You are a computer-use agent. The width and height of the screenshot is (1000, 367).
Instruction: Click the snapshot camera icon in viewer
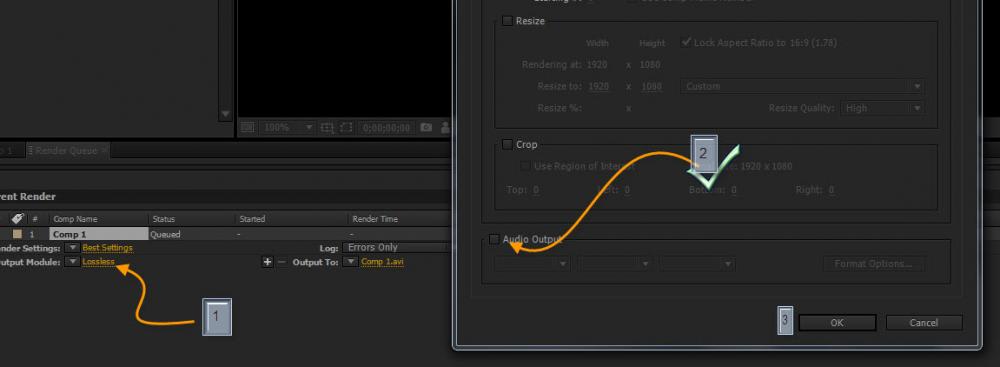(x=426, y=128)
